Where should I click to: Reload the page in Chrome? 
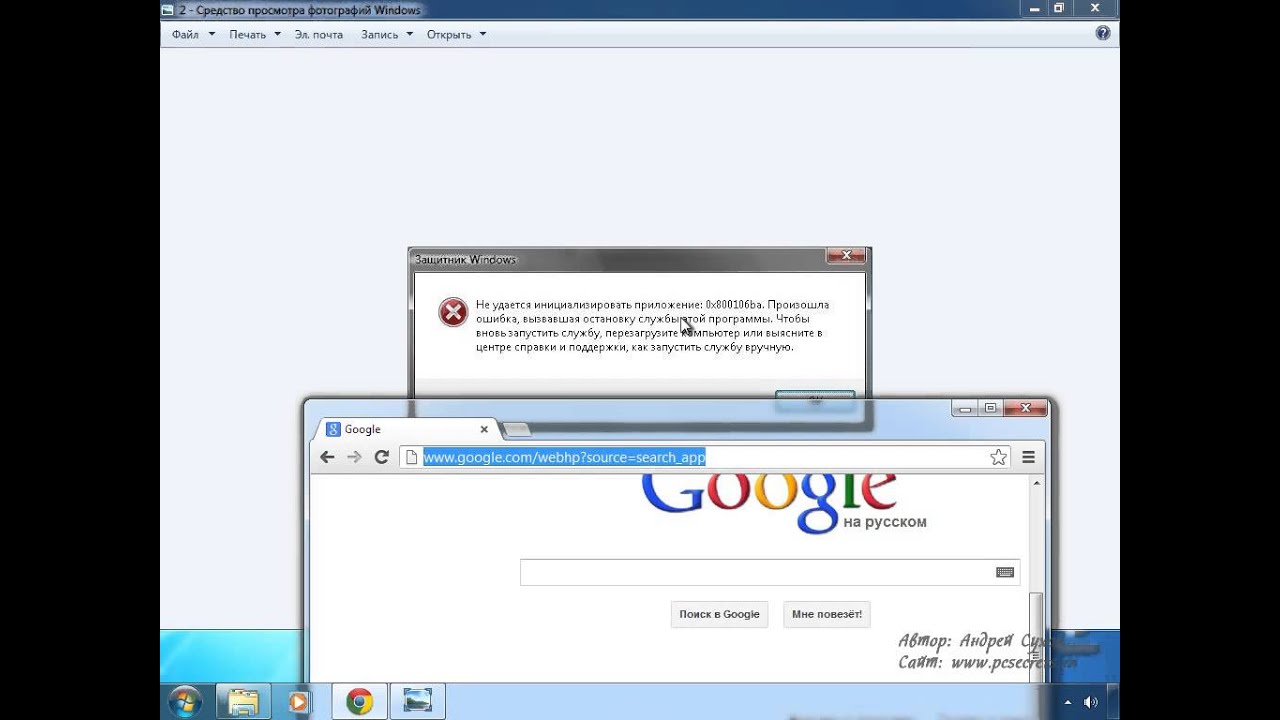[x=381, y=457]
